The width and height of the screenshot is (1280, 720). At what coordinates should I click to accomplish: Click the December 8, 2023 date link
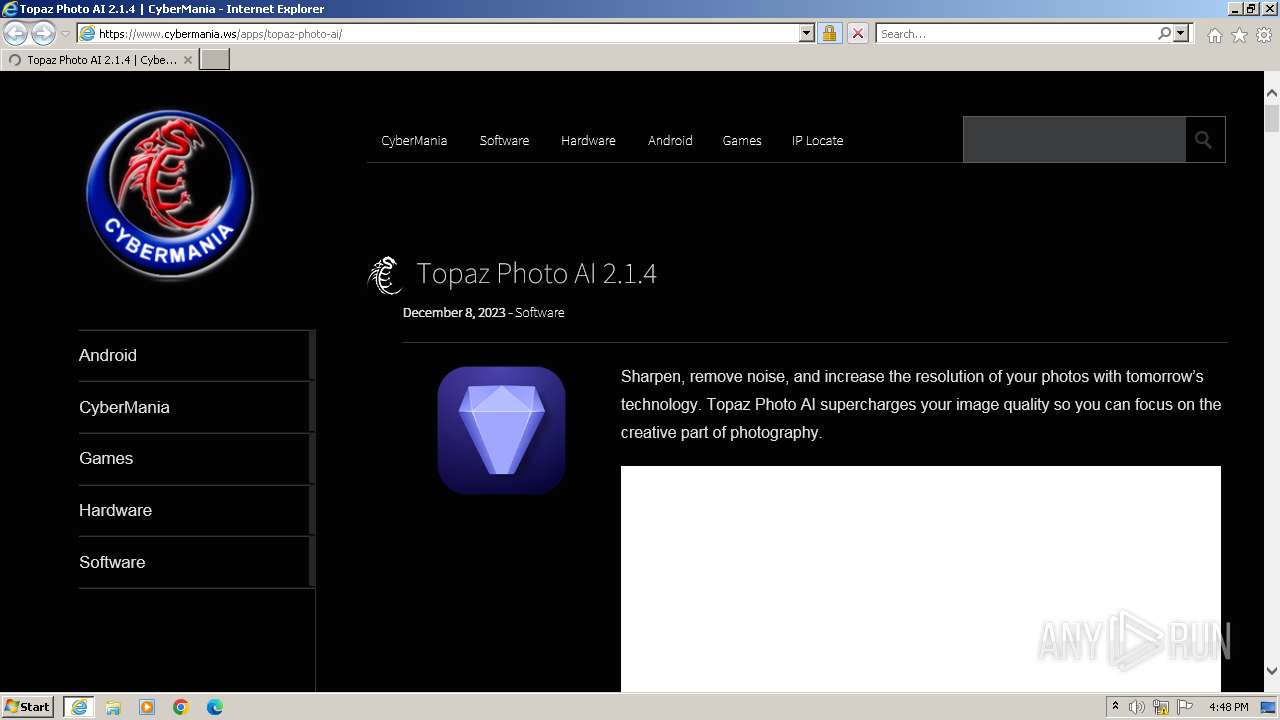pyautogui.click(x=454, y=312)
